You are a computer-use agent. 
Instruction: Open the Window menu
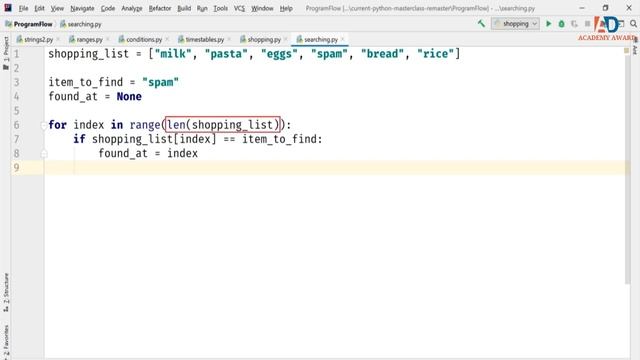tap(262, 8)
